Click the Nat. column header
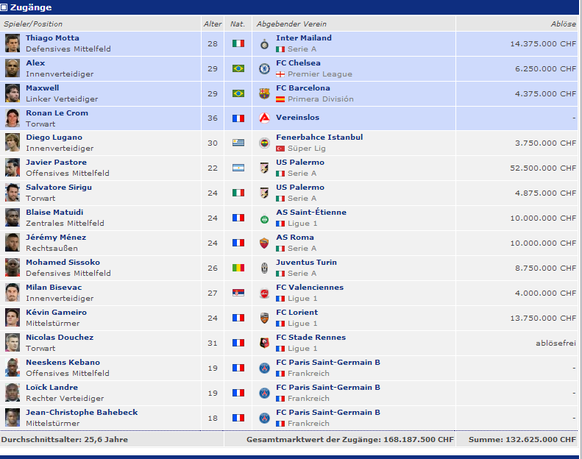Viewport: 582px width, 459px height. [x=238, y=24]
